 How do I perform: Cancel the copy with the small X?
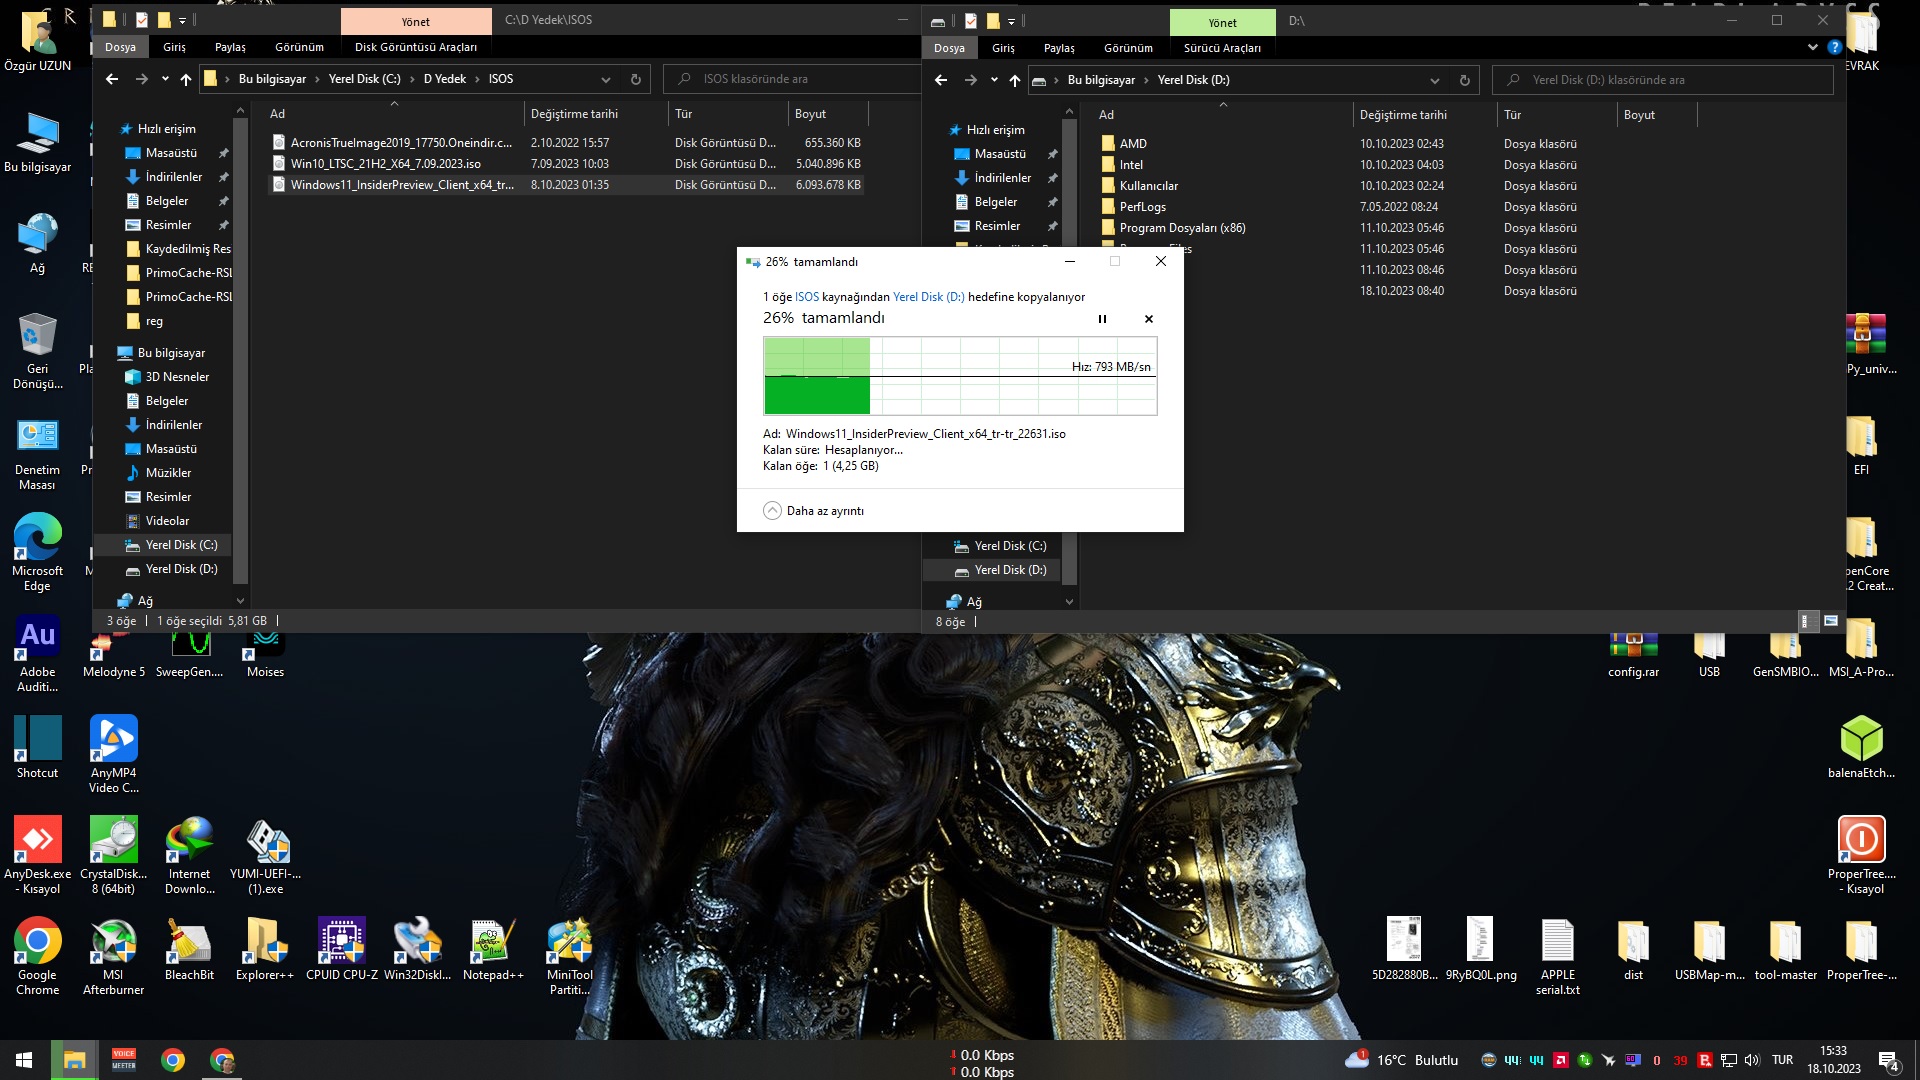click(x=1148, y=319)
